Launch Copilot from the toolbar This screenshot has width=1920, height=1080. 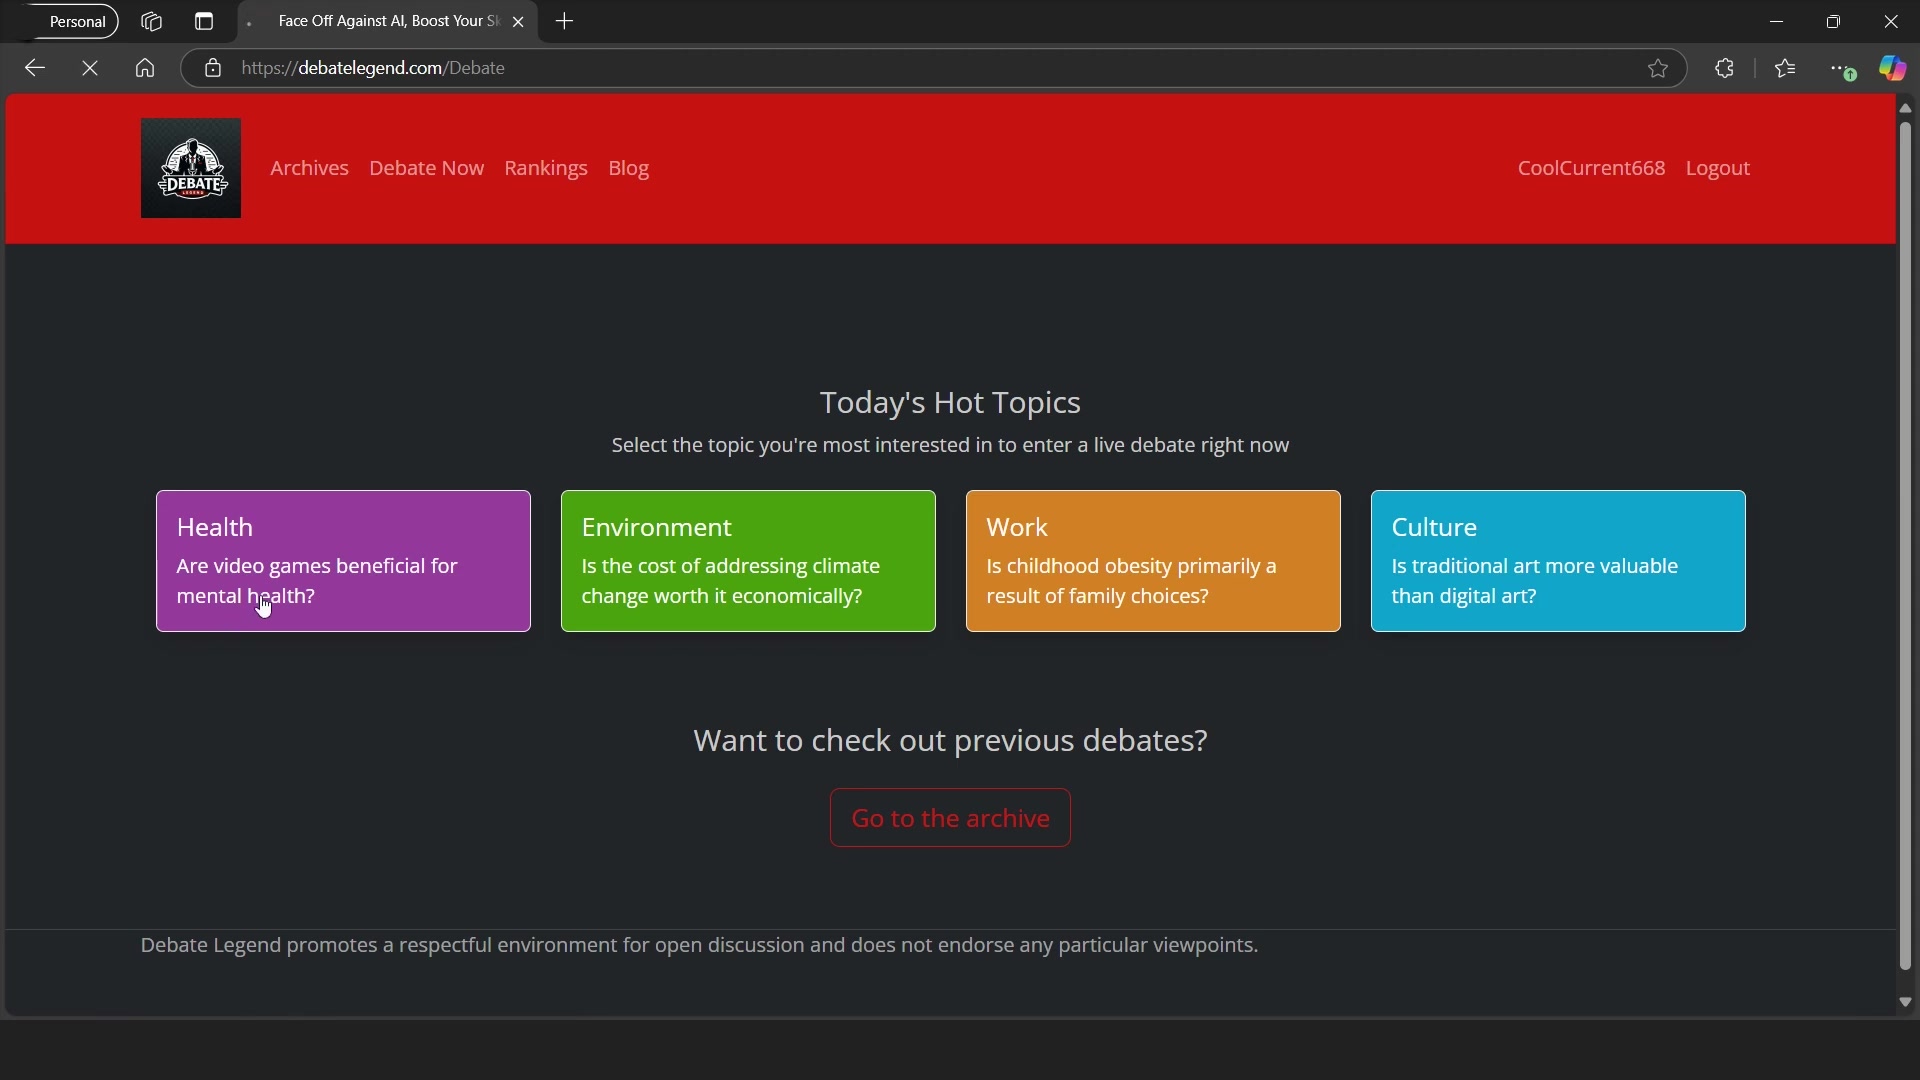coord(1893,69)
